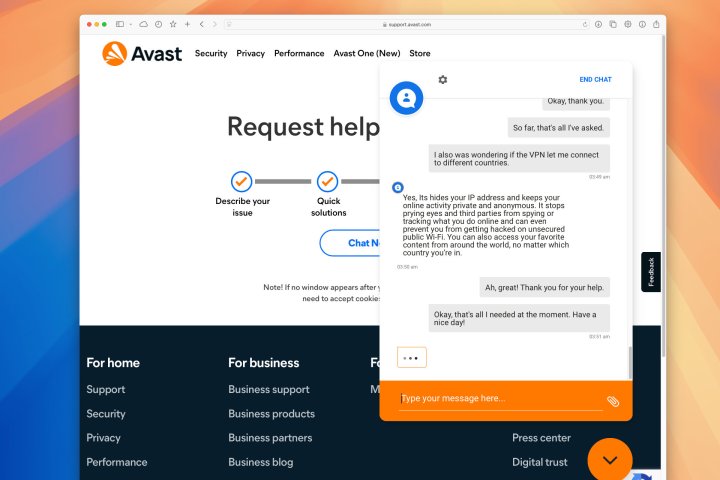Click the 'Describe your issue' step checkmark
Image resolution: width=720 pixels, height=480 pixels.
point(241,181)
